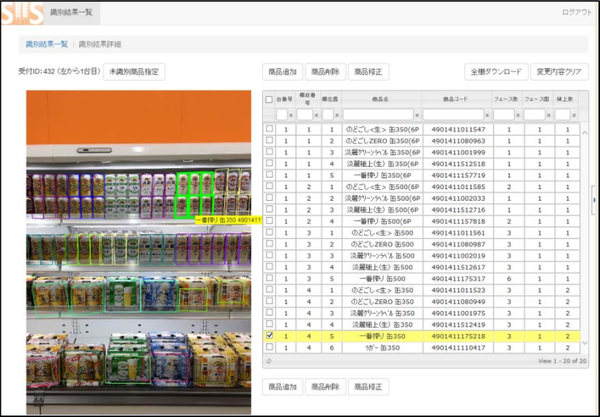Sort by the 商品コード column header
The image size is (600, 417).
456,99
